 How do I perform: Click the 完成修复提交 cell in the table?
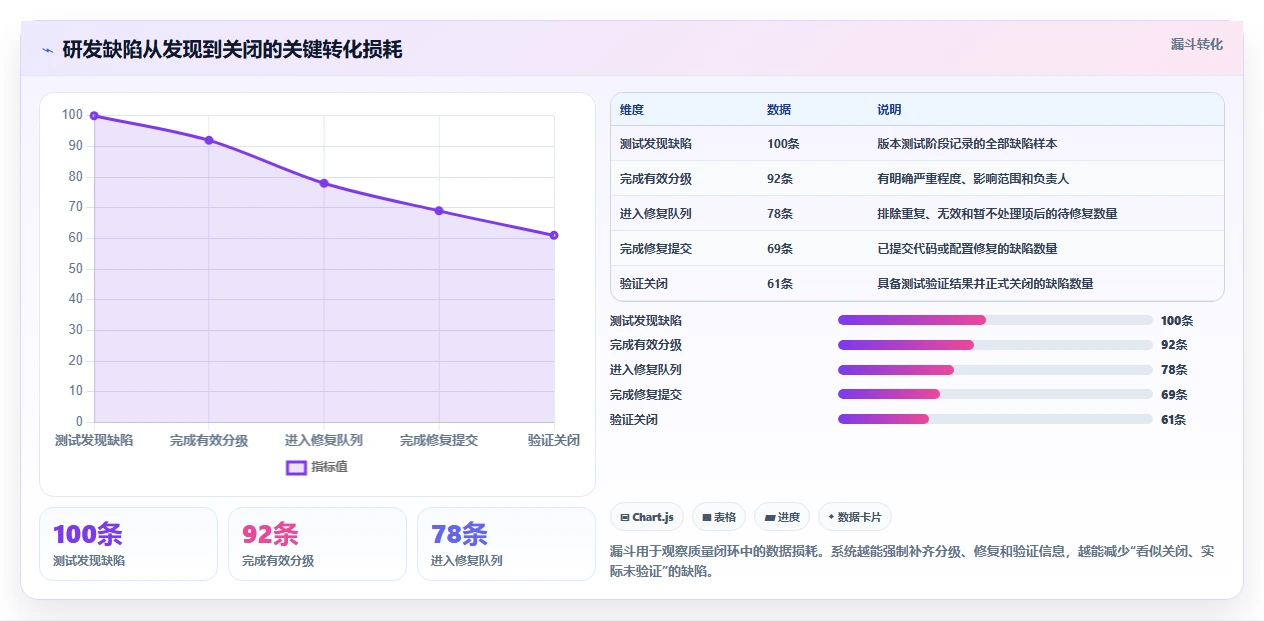point(656,248)
